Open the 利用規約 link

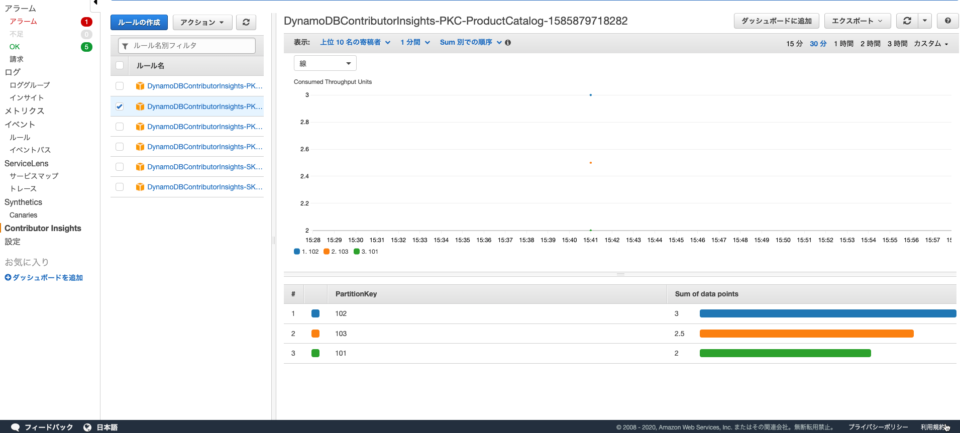tap(933, 427)
